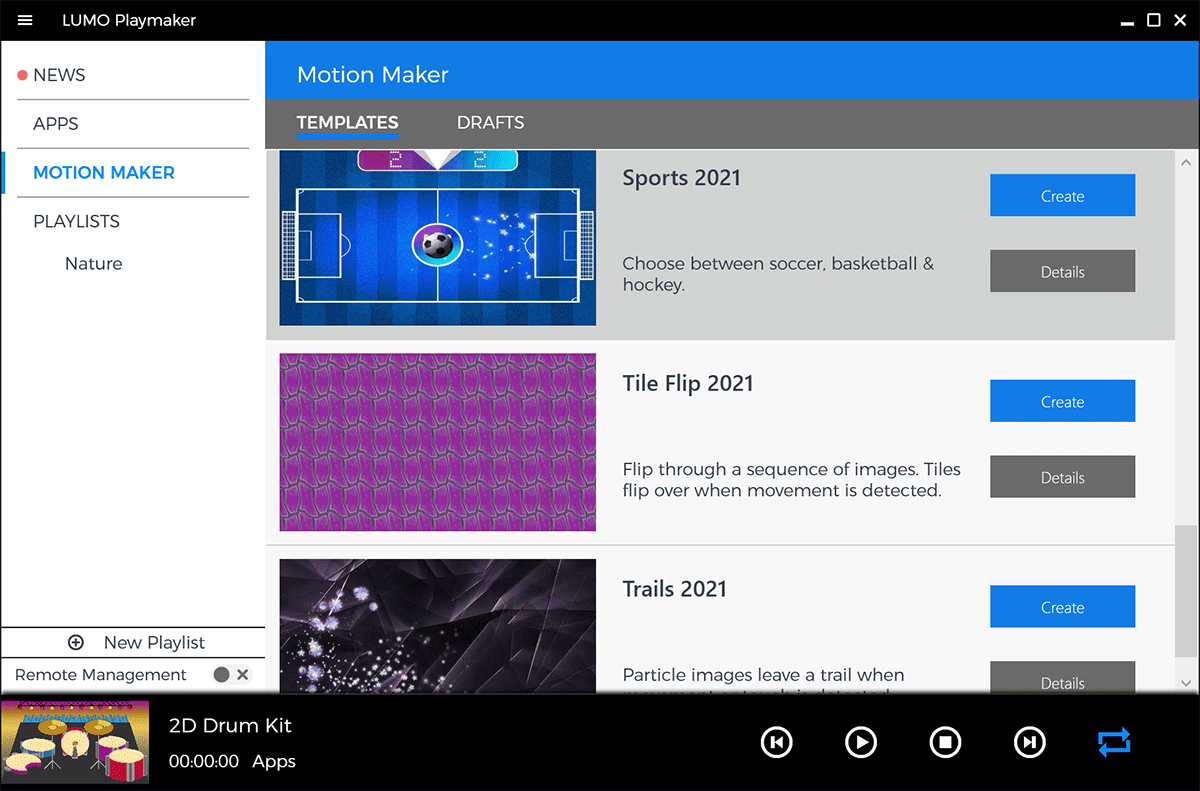This screenshot has height=791, width=1200.
Task: Open the APPS section
Action: pos(56,124)
